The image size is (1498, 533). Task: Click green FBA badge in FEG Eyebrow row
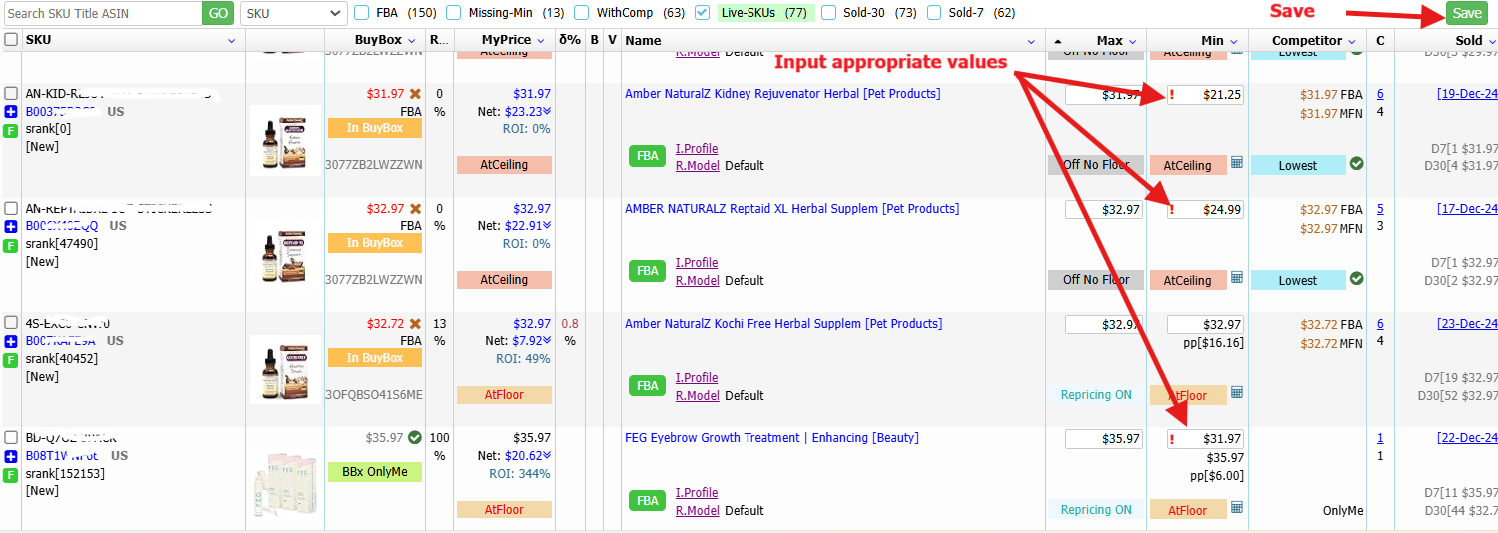(x=648, y=500)
